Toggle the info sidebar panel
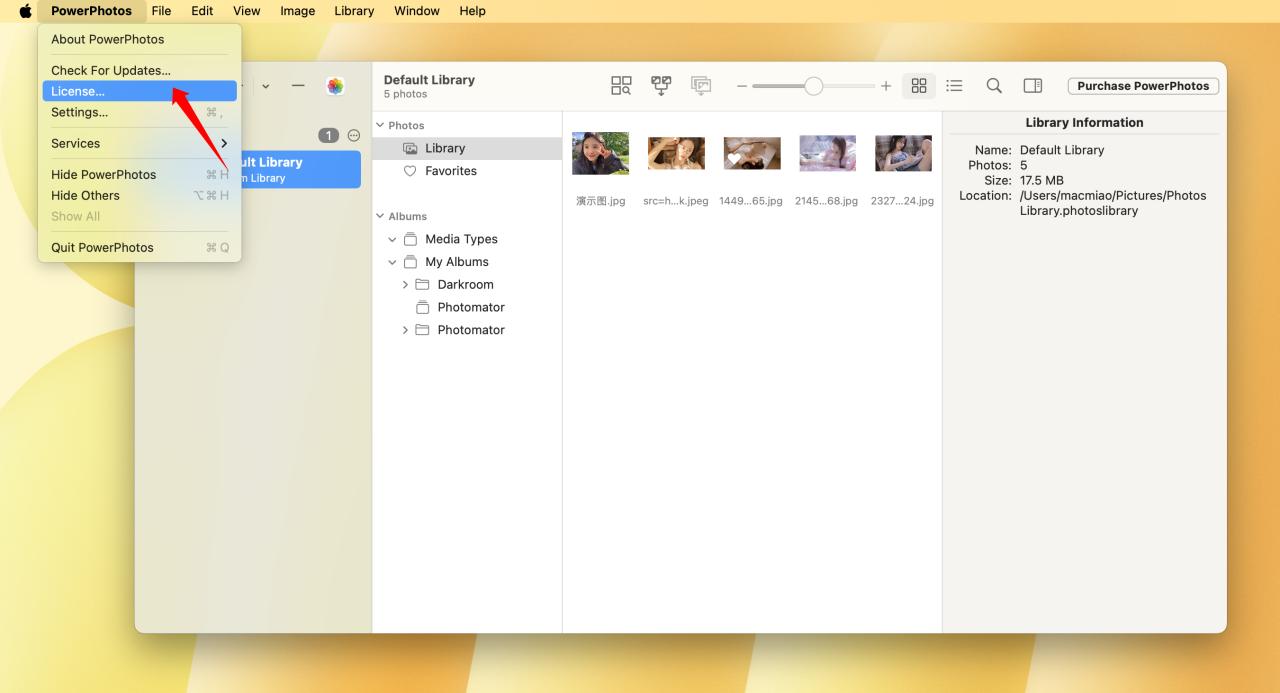Screen dimensions: 1280x693 tap(1033, 86)
